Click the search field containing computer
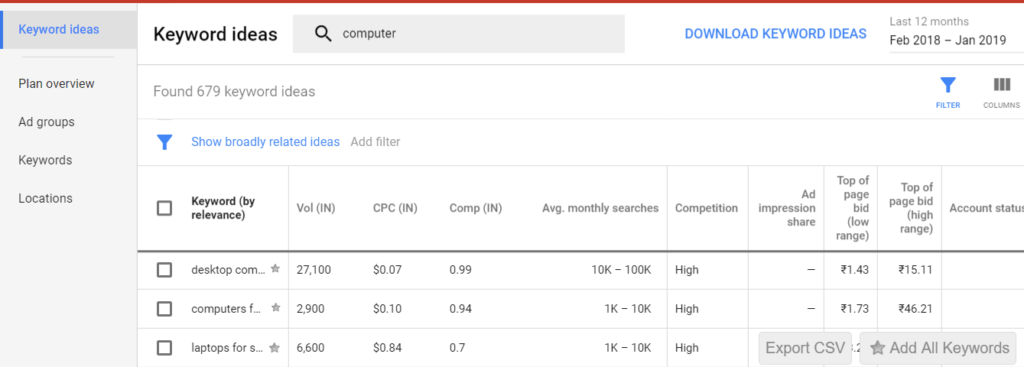The width and height of the screenshot is (1024, 367). pos(458,33)
